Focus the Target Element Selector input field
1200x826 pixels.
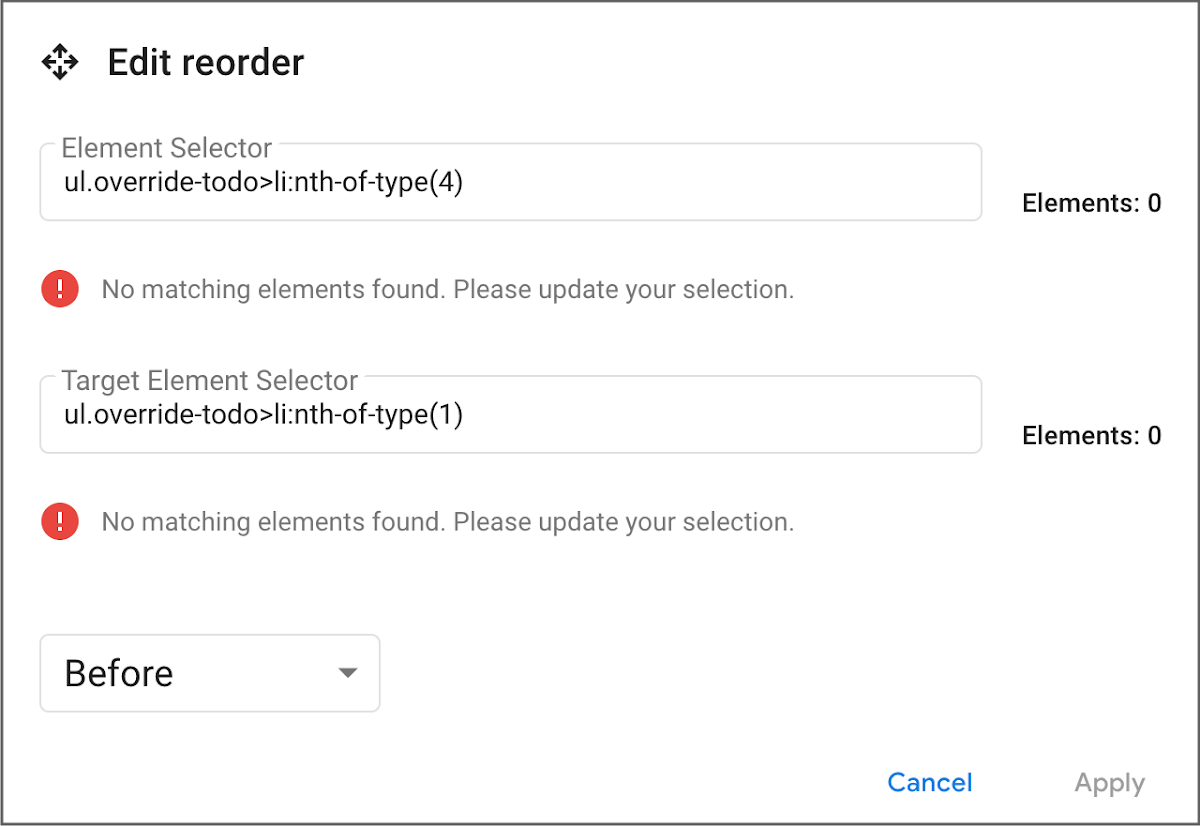[700, 418]
